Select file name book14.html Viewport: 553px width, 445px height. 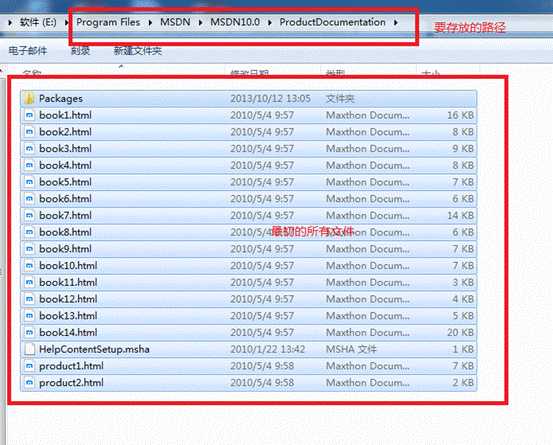tap(68, 333)
